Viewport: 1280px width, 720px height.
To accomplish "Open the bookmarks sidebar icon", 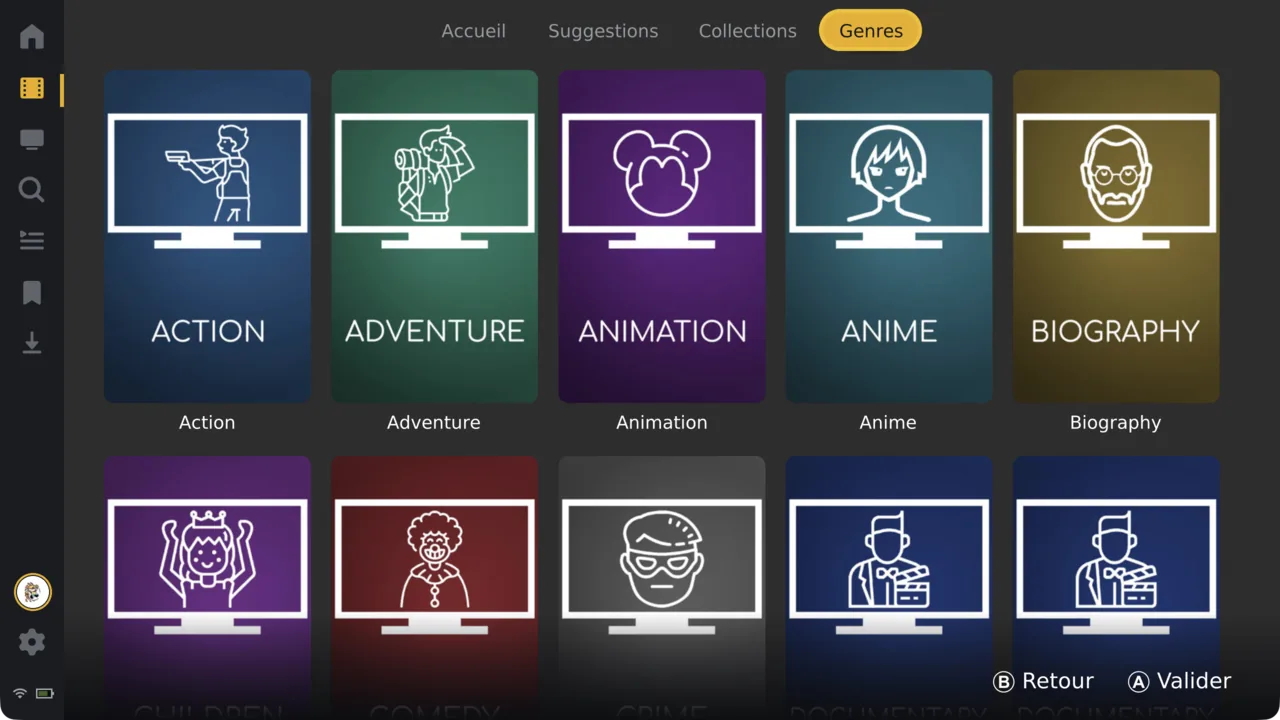I will (x=32, y=292).
